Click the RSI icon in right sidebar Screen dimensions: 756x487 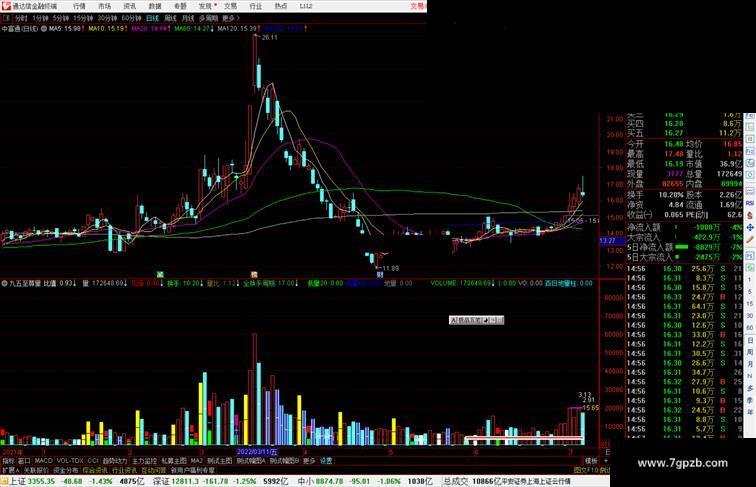(x=750, y=203)
